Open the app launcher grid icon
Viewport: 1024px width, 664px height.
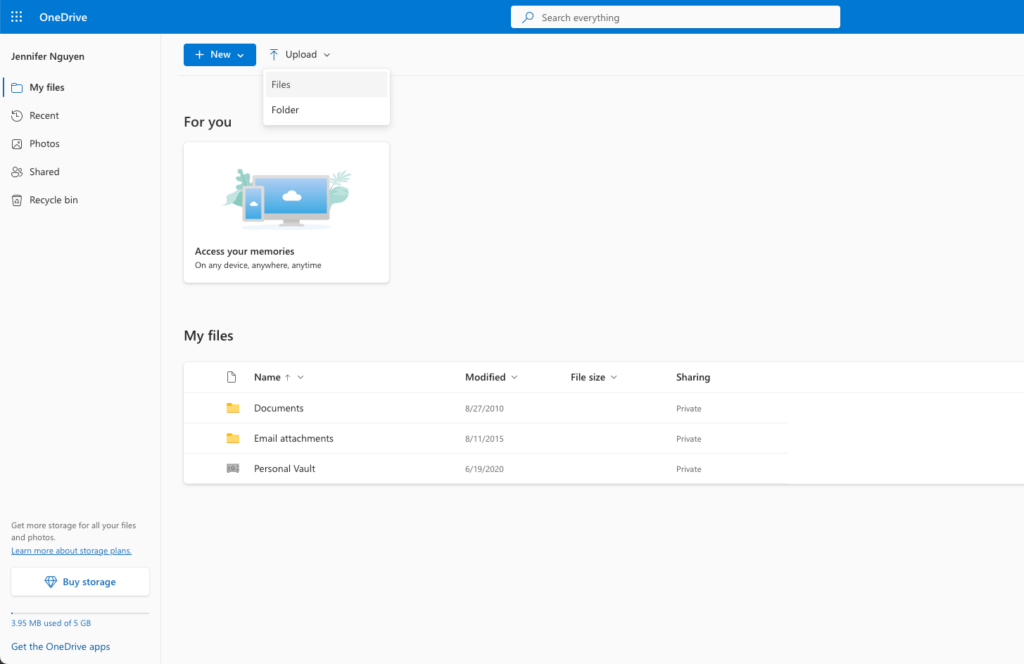(16, 17)
